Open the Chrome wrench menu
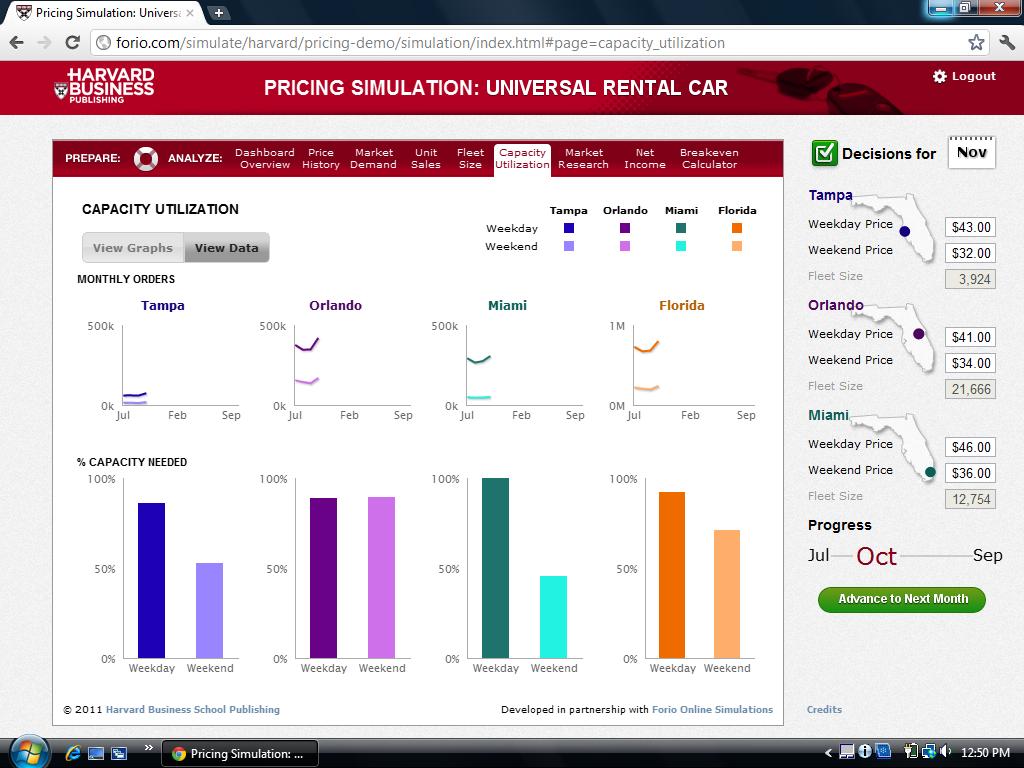 (1007, 43)
